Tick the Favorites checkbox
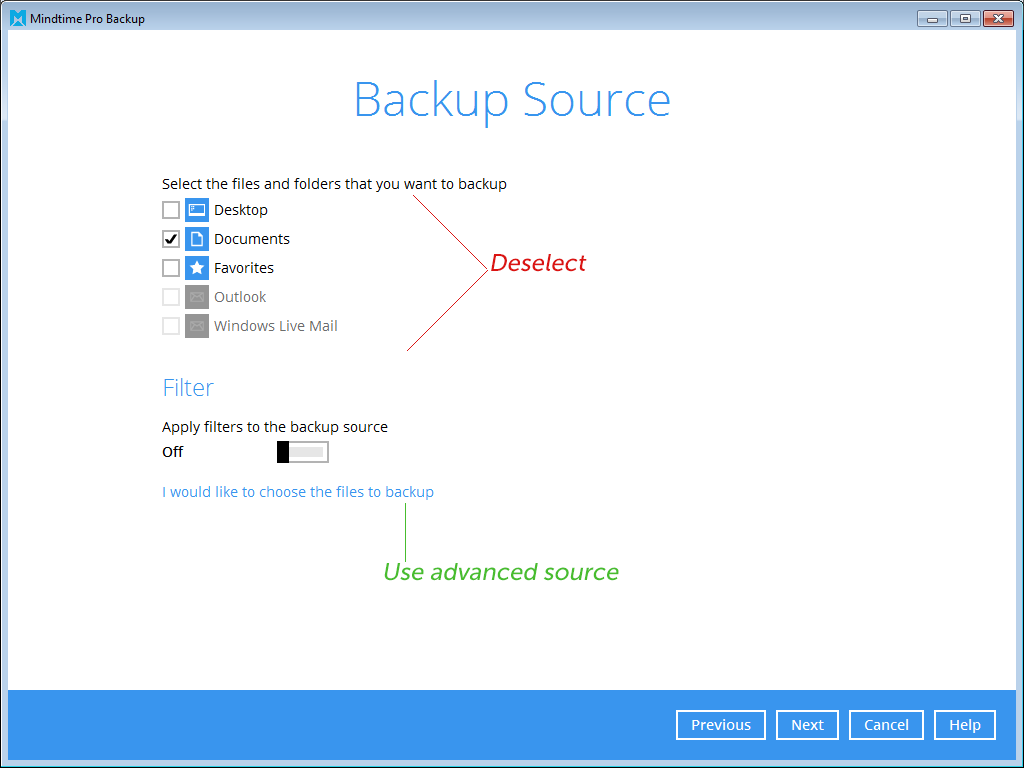The image size is (1024, 768). [171, 268]
